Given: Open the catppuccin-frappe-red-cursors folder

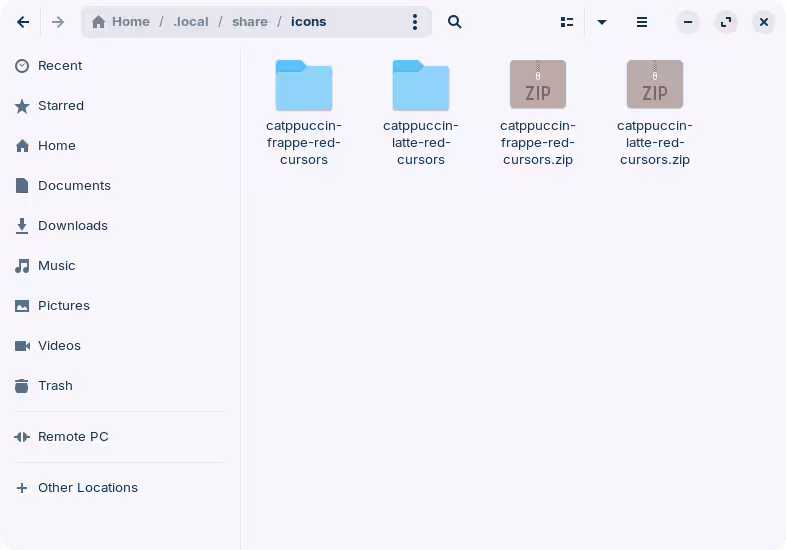Looking at the screenshot, I should point(304,86).
